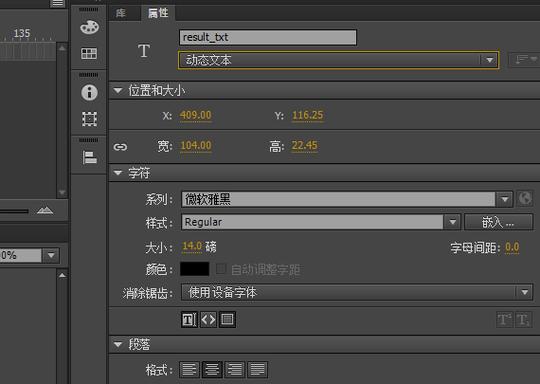Switch to the 库 tab
Viewport: 540px width, 384px height.
121,13
